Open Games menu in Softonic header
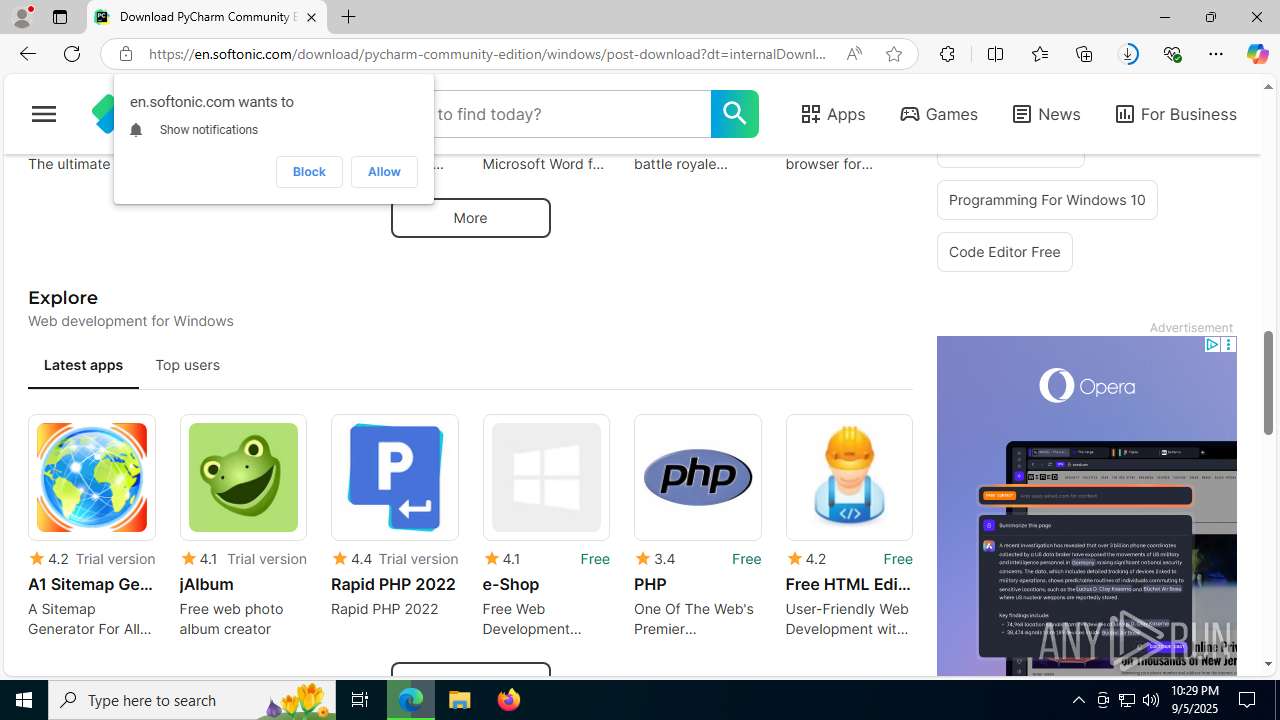The height and width of the screenshot is (720, 1280). (x=939, y=114)
